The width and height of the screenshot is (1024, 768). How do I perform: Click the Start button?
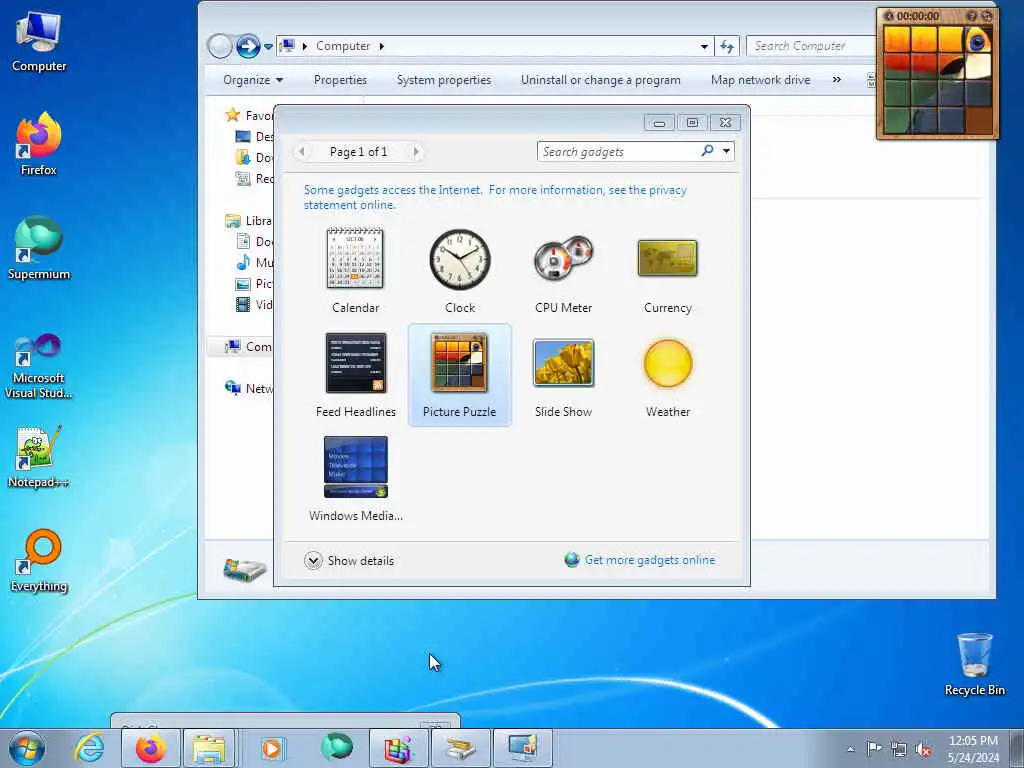click(27, 748)
